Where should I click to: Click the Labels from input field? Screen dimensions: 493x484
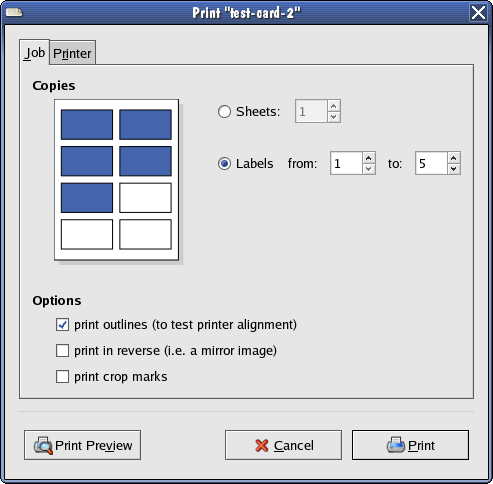[346, 163]
